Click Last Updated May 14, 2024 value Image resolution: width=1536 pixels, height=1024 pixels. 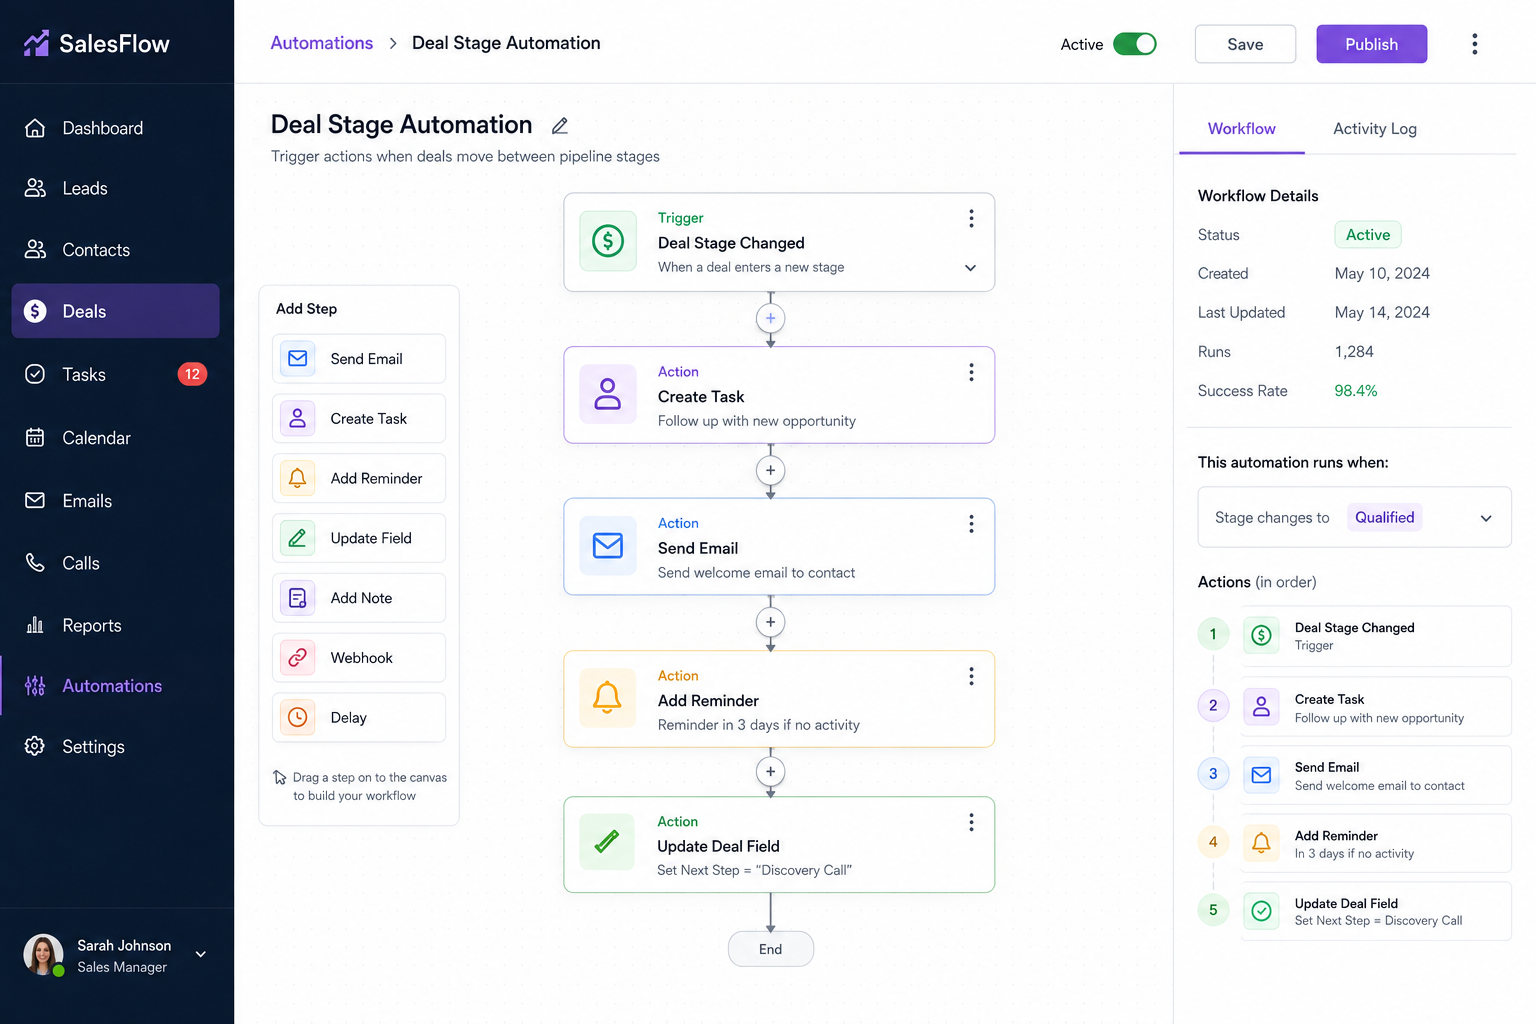coord(1382,313)
